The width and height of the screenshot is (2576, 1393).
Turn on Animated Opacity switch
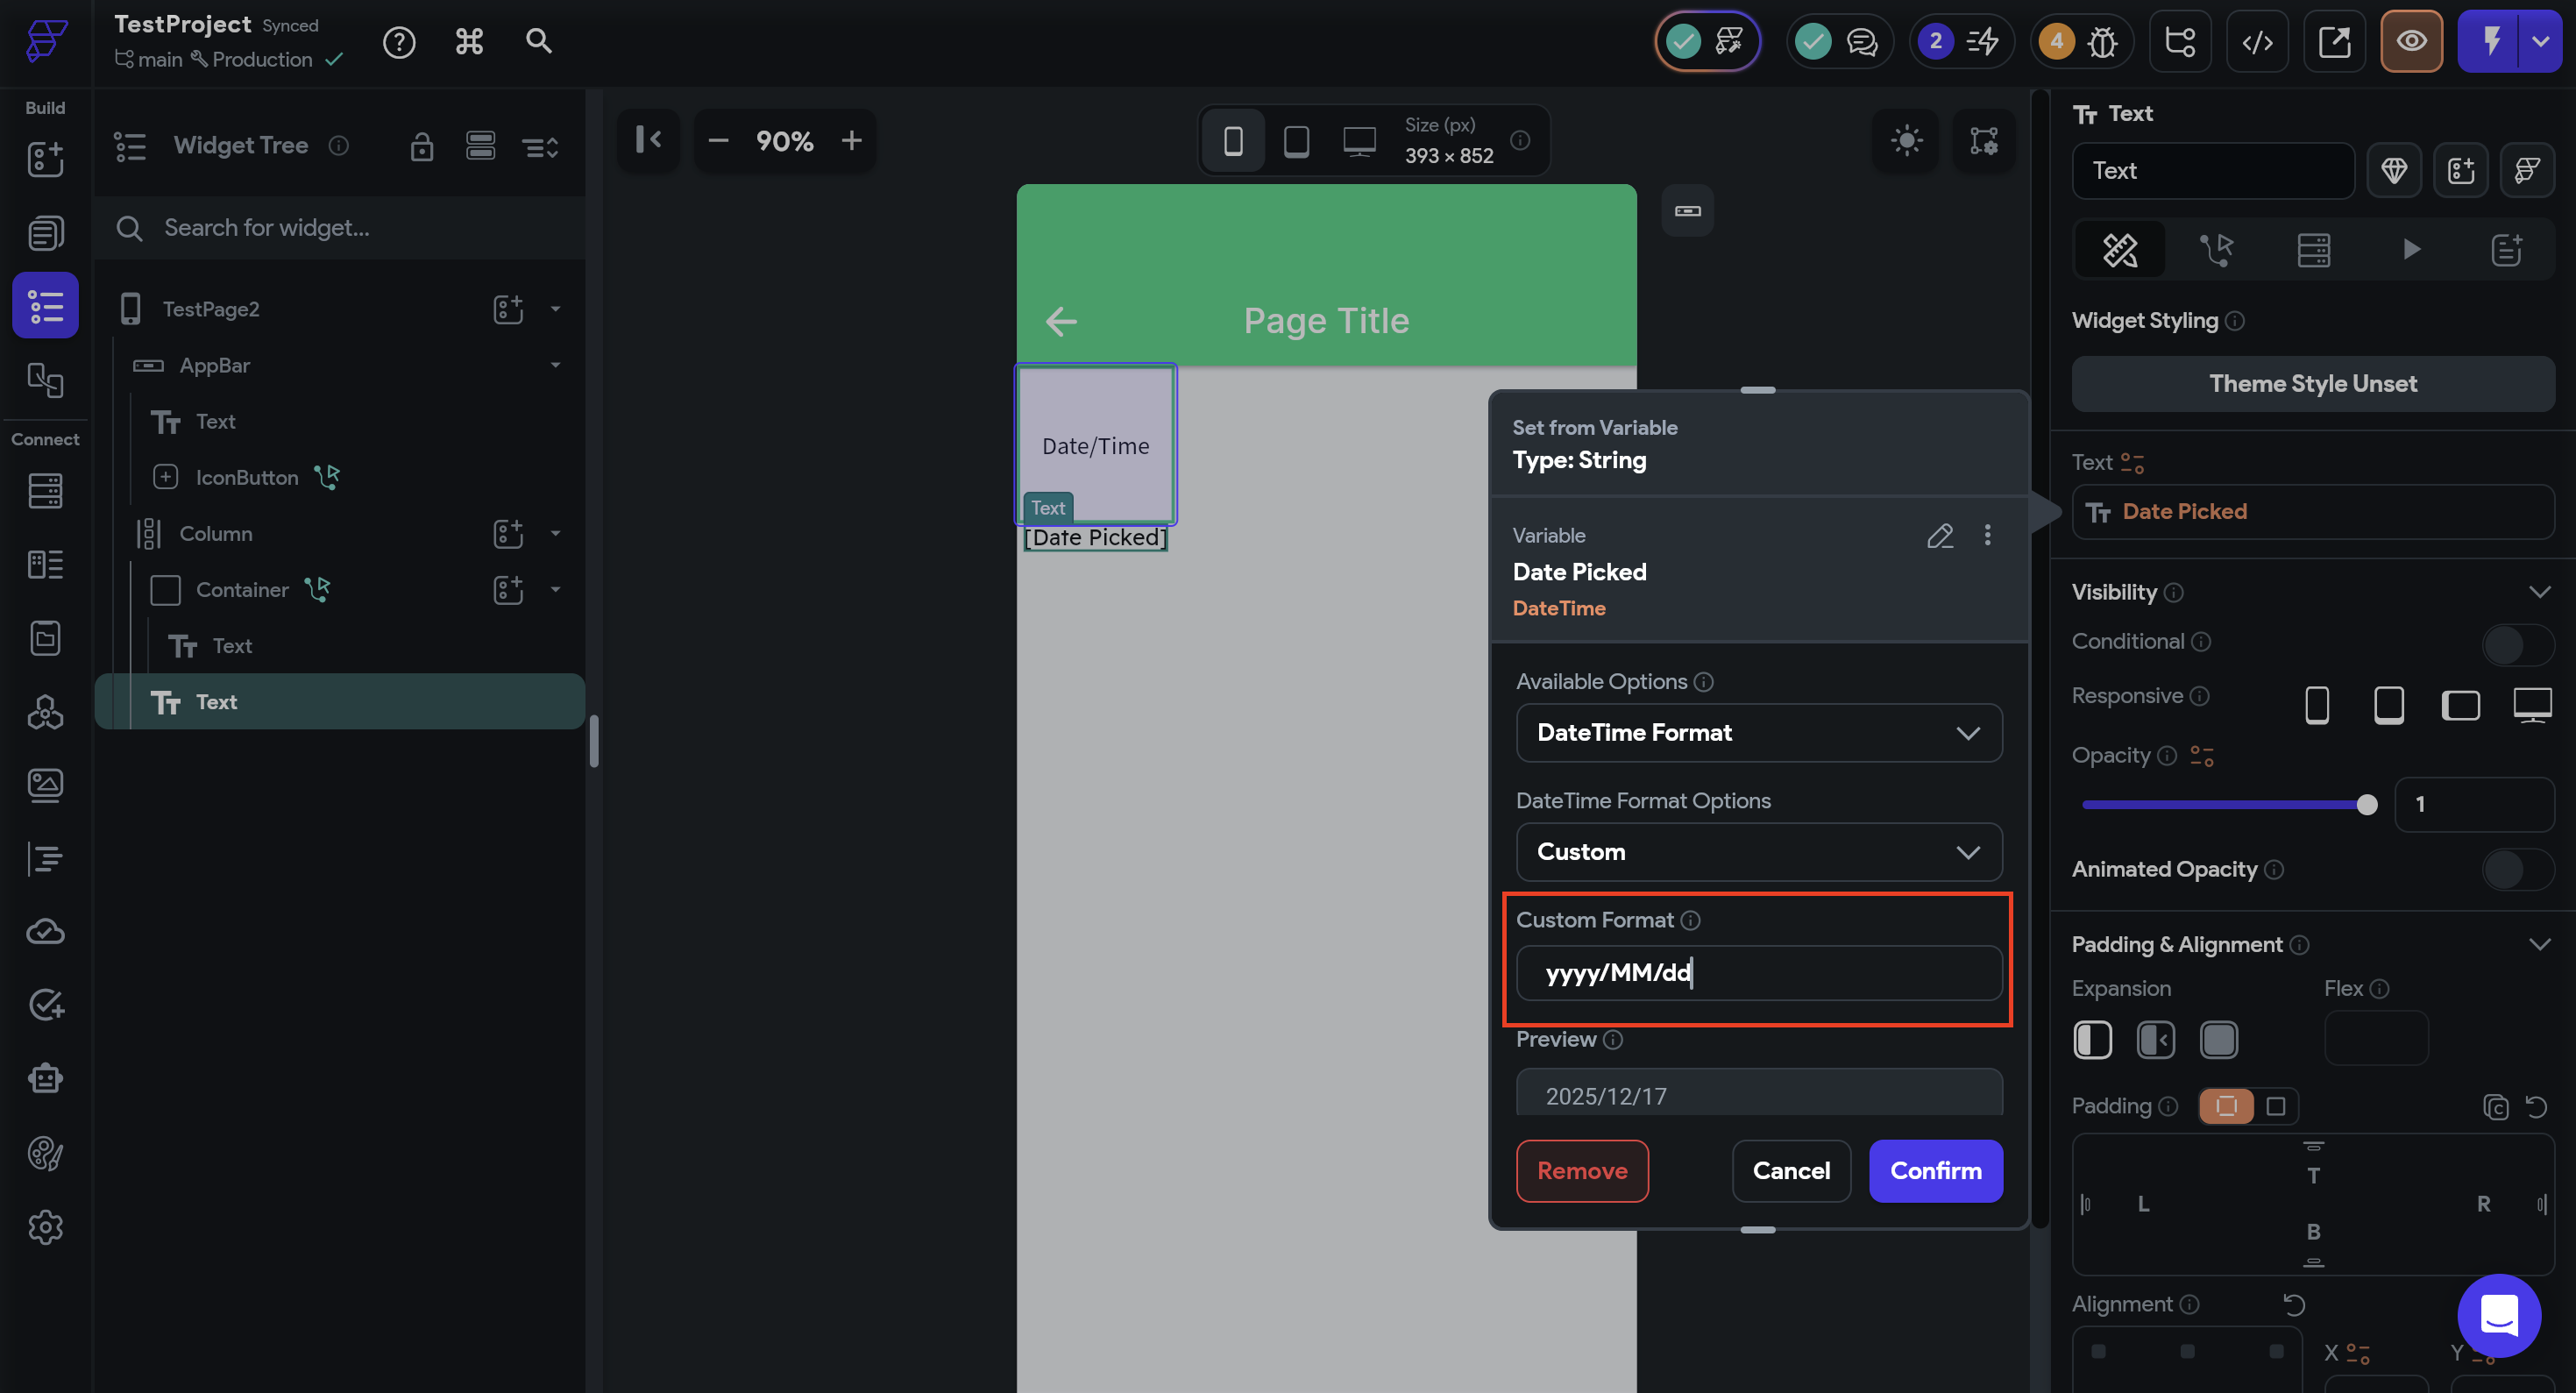tap(2516, 869)
